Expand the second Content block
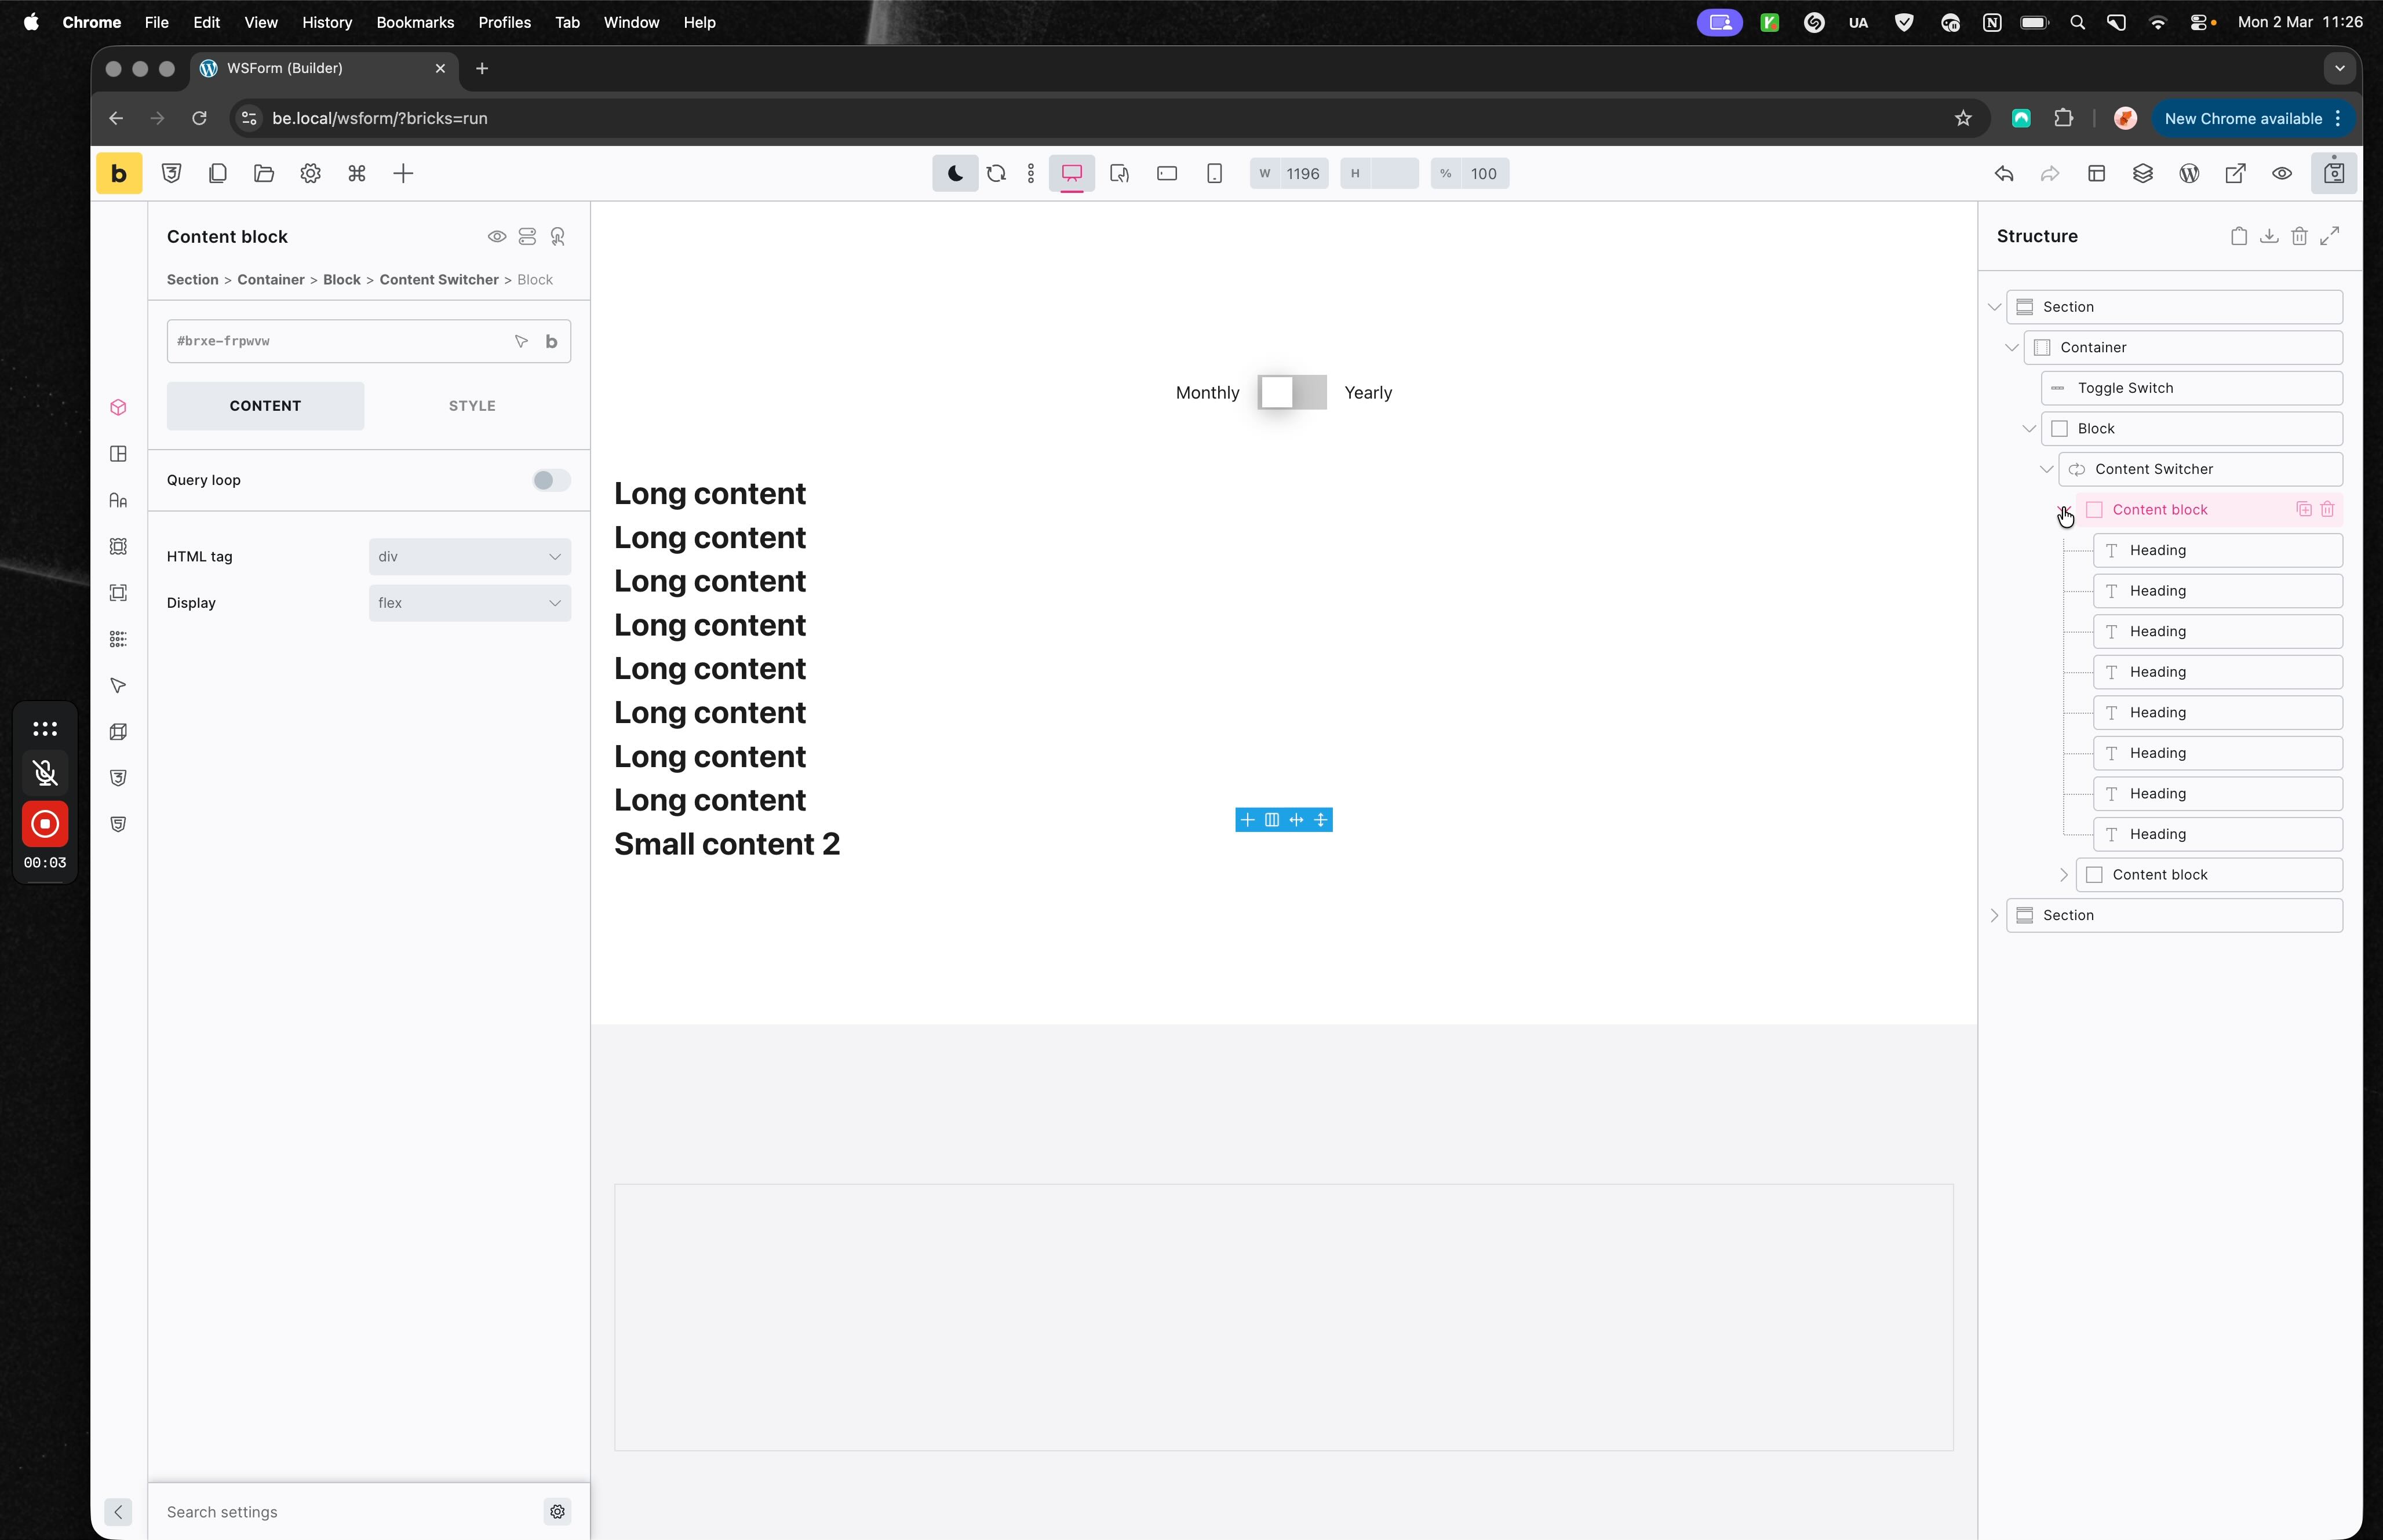This screenshot has width=2383, height=1540. 2064,875
